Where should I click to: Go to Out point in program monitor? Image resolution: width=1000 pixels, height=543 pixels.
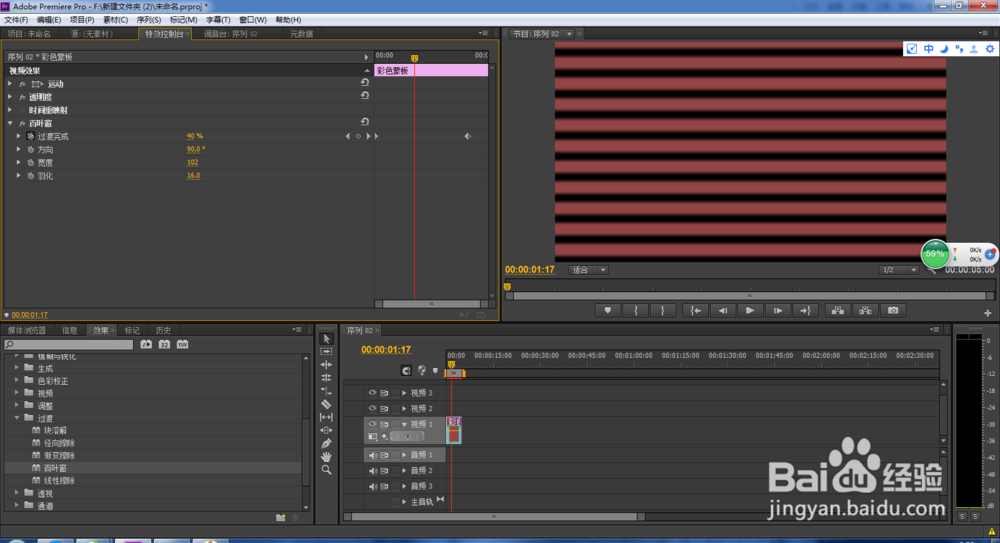[805, 311]
